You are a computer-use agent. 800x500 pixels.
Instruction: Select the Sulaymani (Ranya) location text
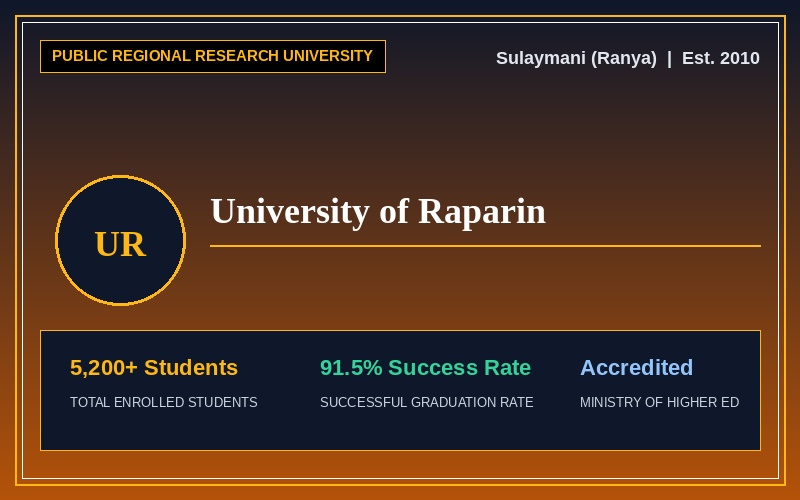coord(576,58)
